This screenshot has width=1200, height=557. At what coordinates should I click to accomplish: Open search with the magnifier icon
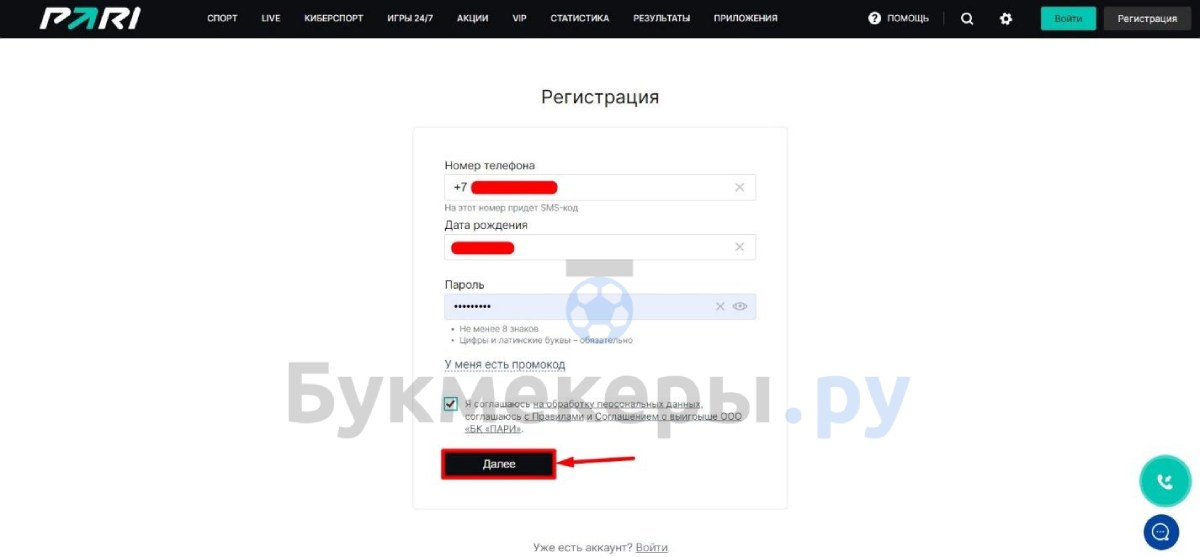click(x=967, y=18)
